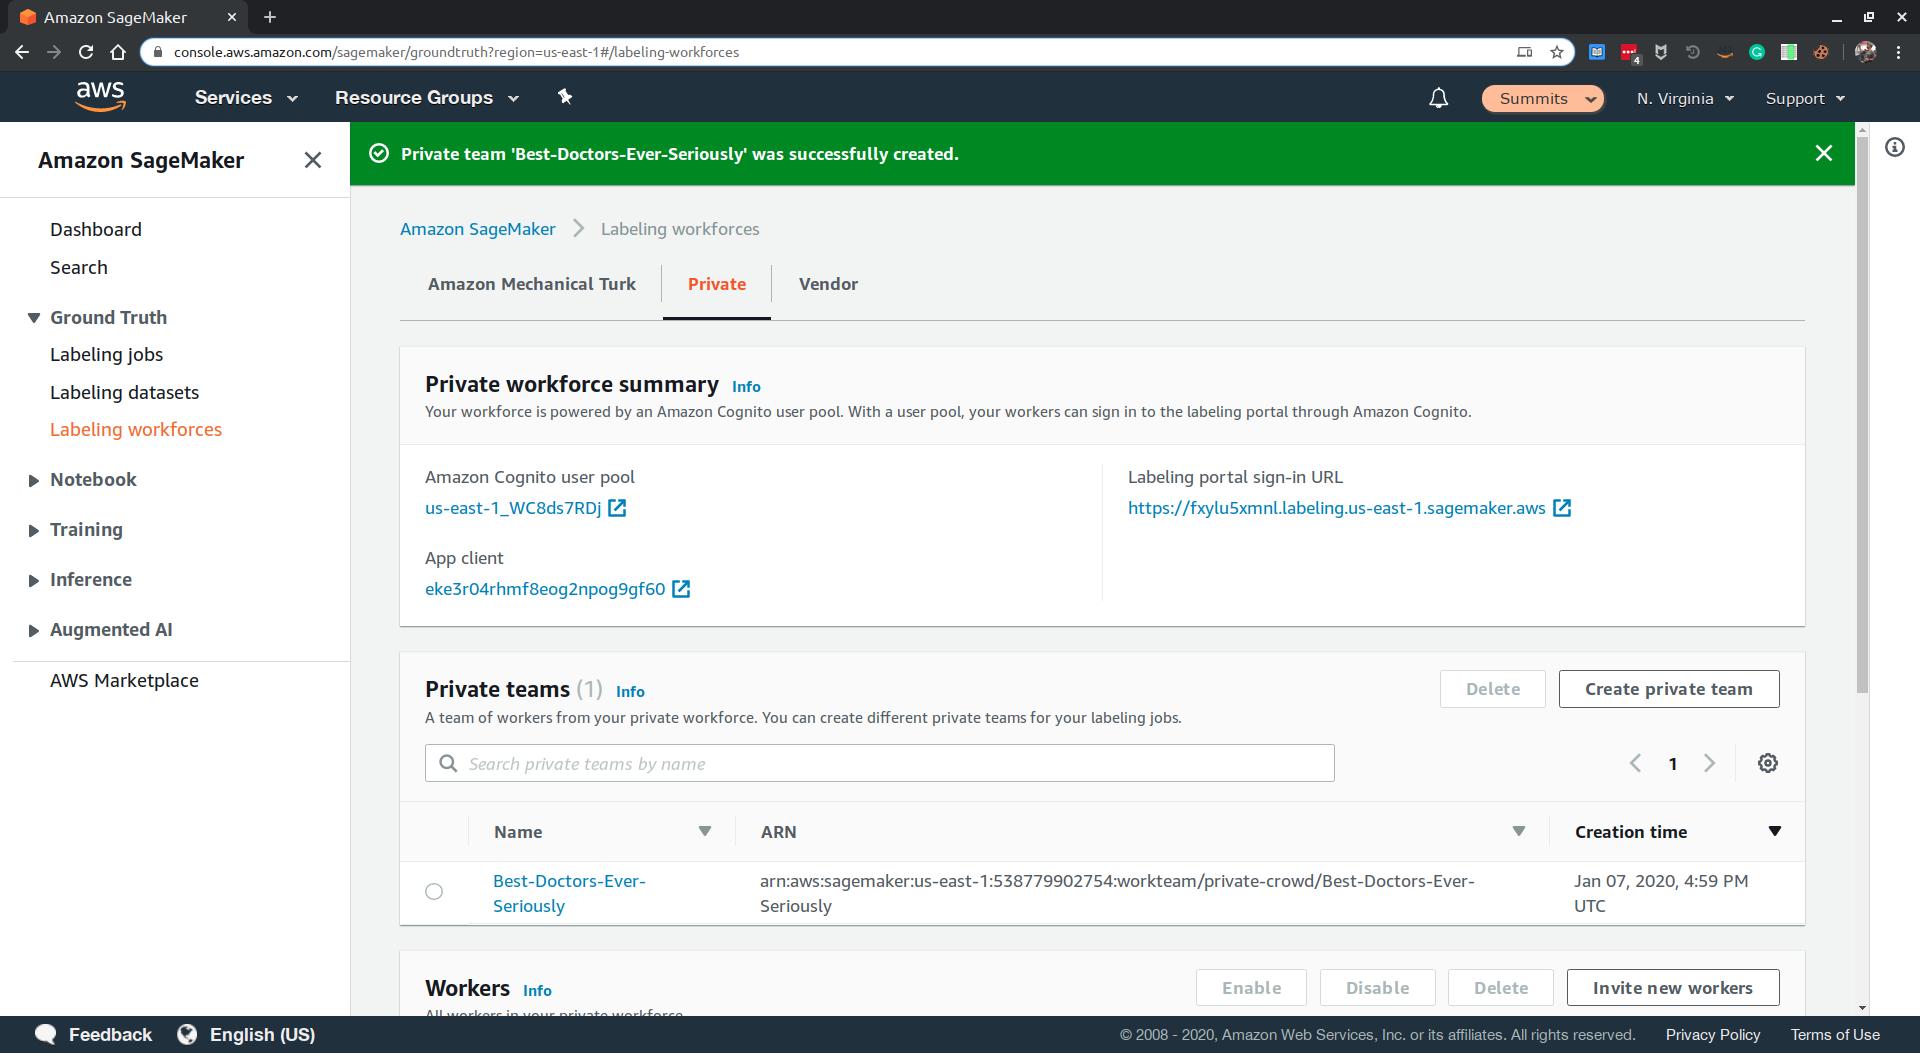Expand the Training section
The image size is (1920, 1053).
(34, 530)
